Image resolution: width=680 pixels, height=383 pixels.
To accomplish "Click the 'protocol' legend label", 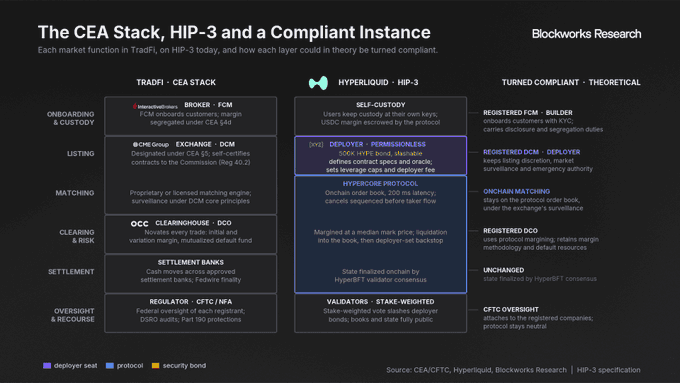I will pos(130,366).
